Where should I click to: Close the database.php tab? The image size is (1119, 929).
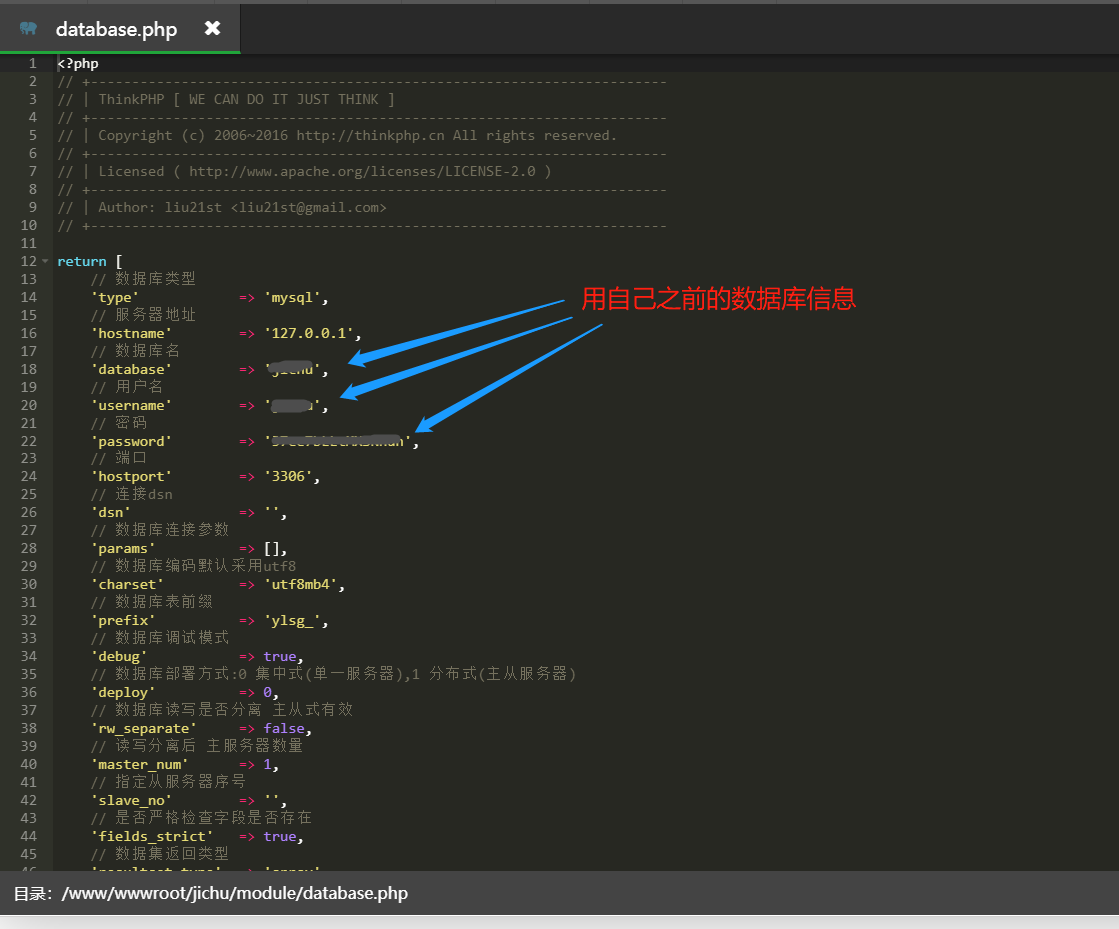click(x=210, y=28)
